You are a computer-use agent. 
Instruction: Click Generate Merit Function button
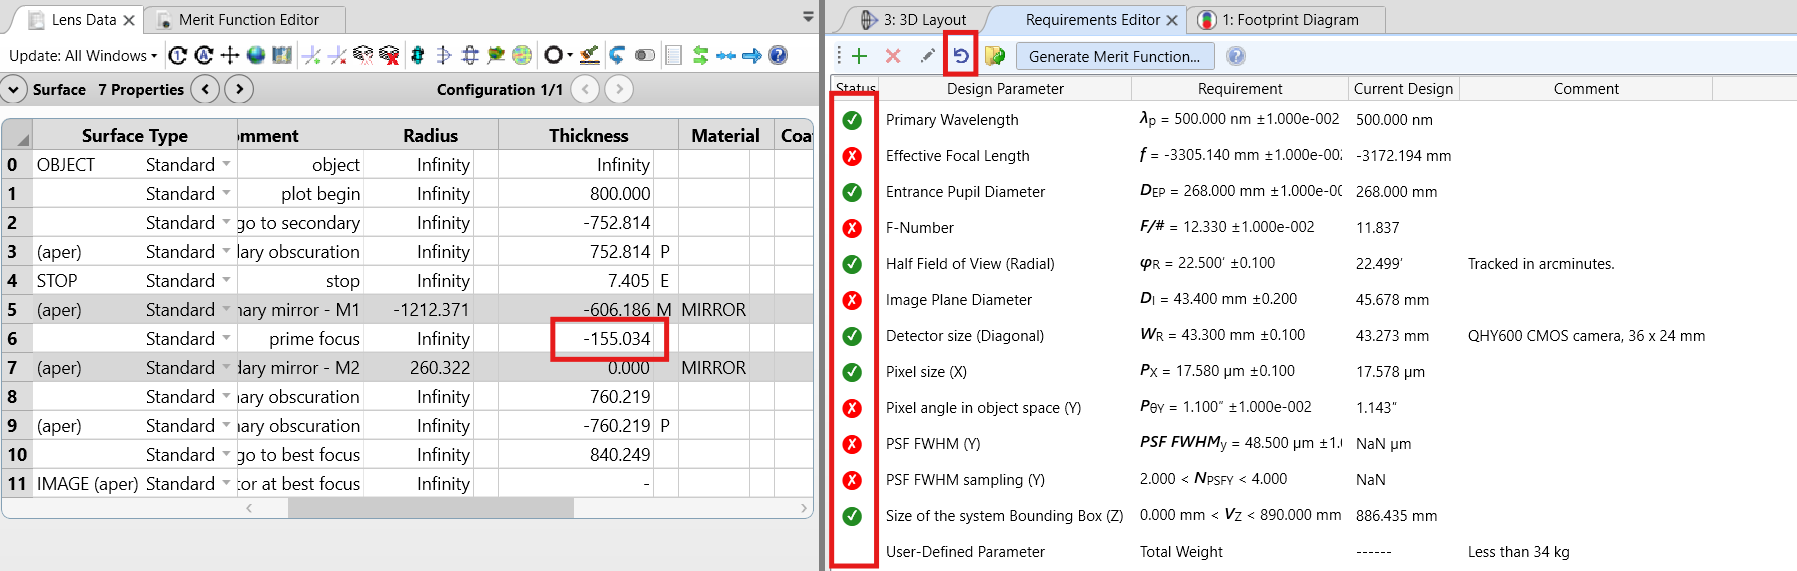[1114, 56]
